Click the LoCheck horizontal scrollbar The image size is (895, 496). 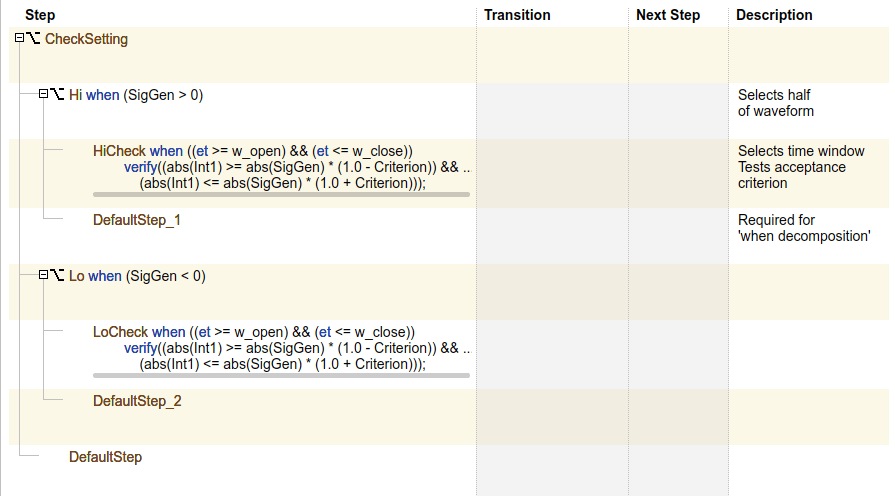(281, 375)
